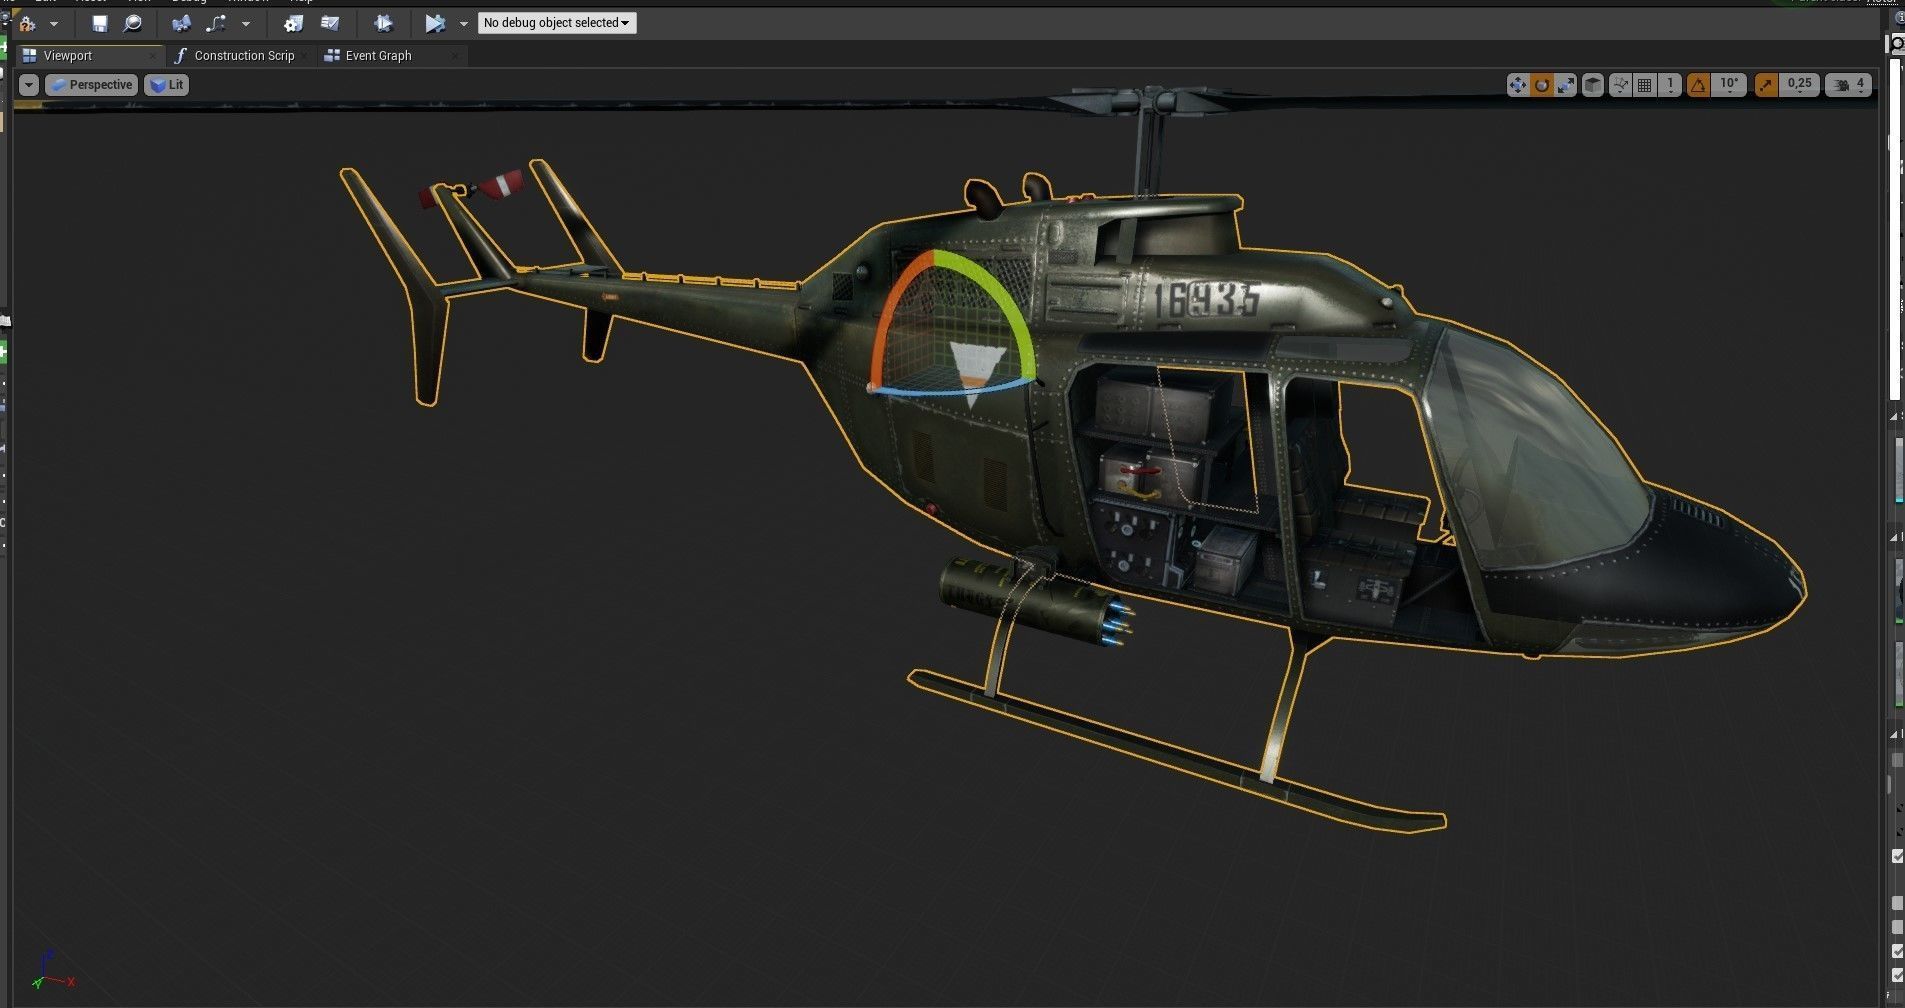Click the magnifier Browse icon in the toolbar
Image resolution: width=1905 pixels, height=1008 pixels.
132,23
